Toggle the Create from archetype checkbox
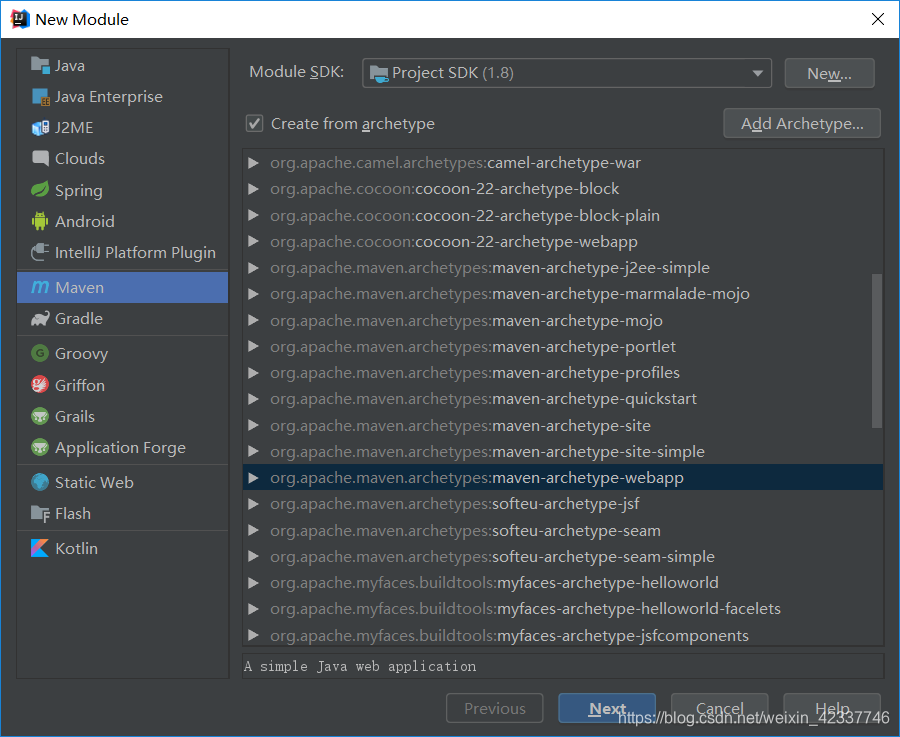The height and width of the screenshot is (737, 900). [254, 123]
